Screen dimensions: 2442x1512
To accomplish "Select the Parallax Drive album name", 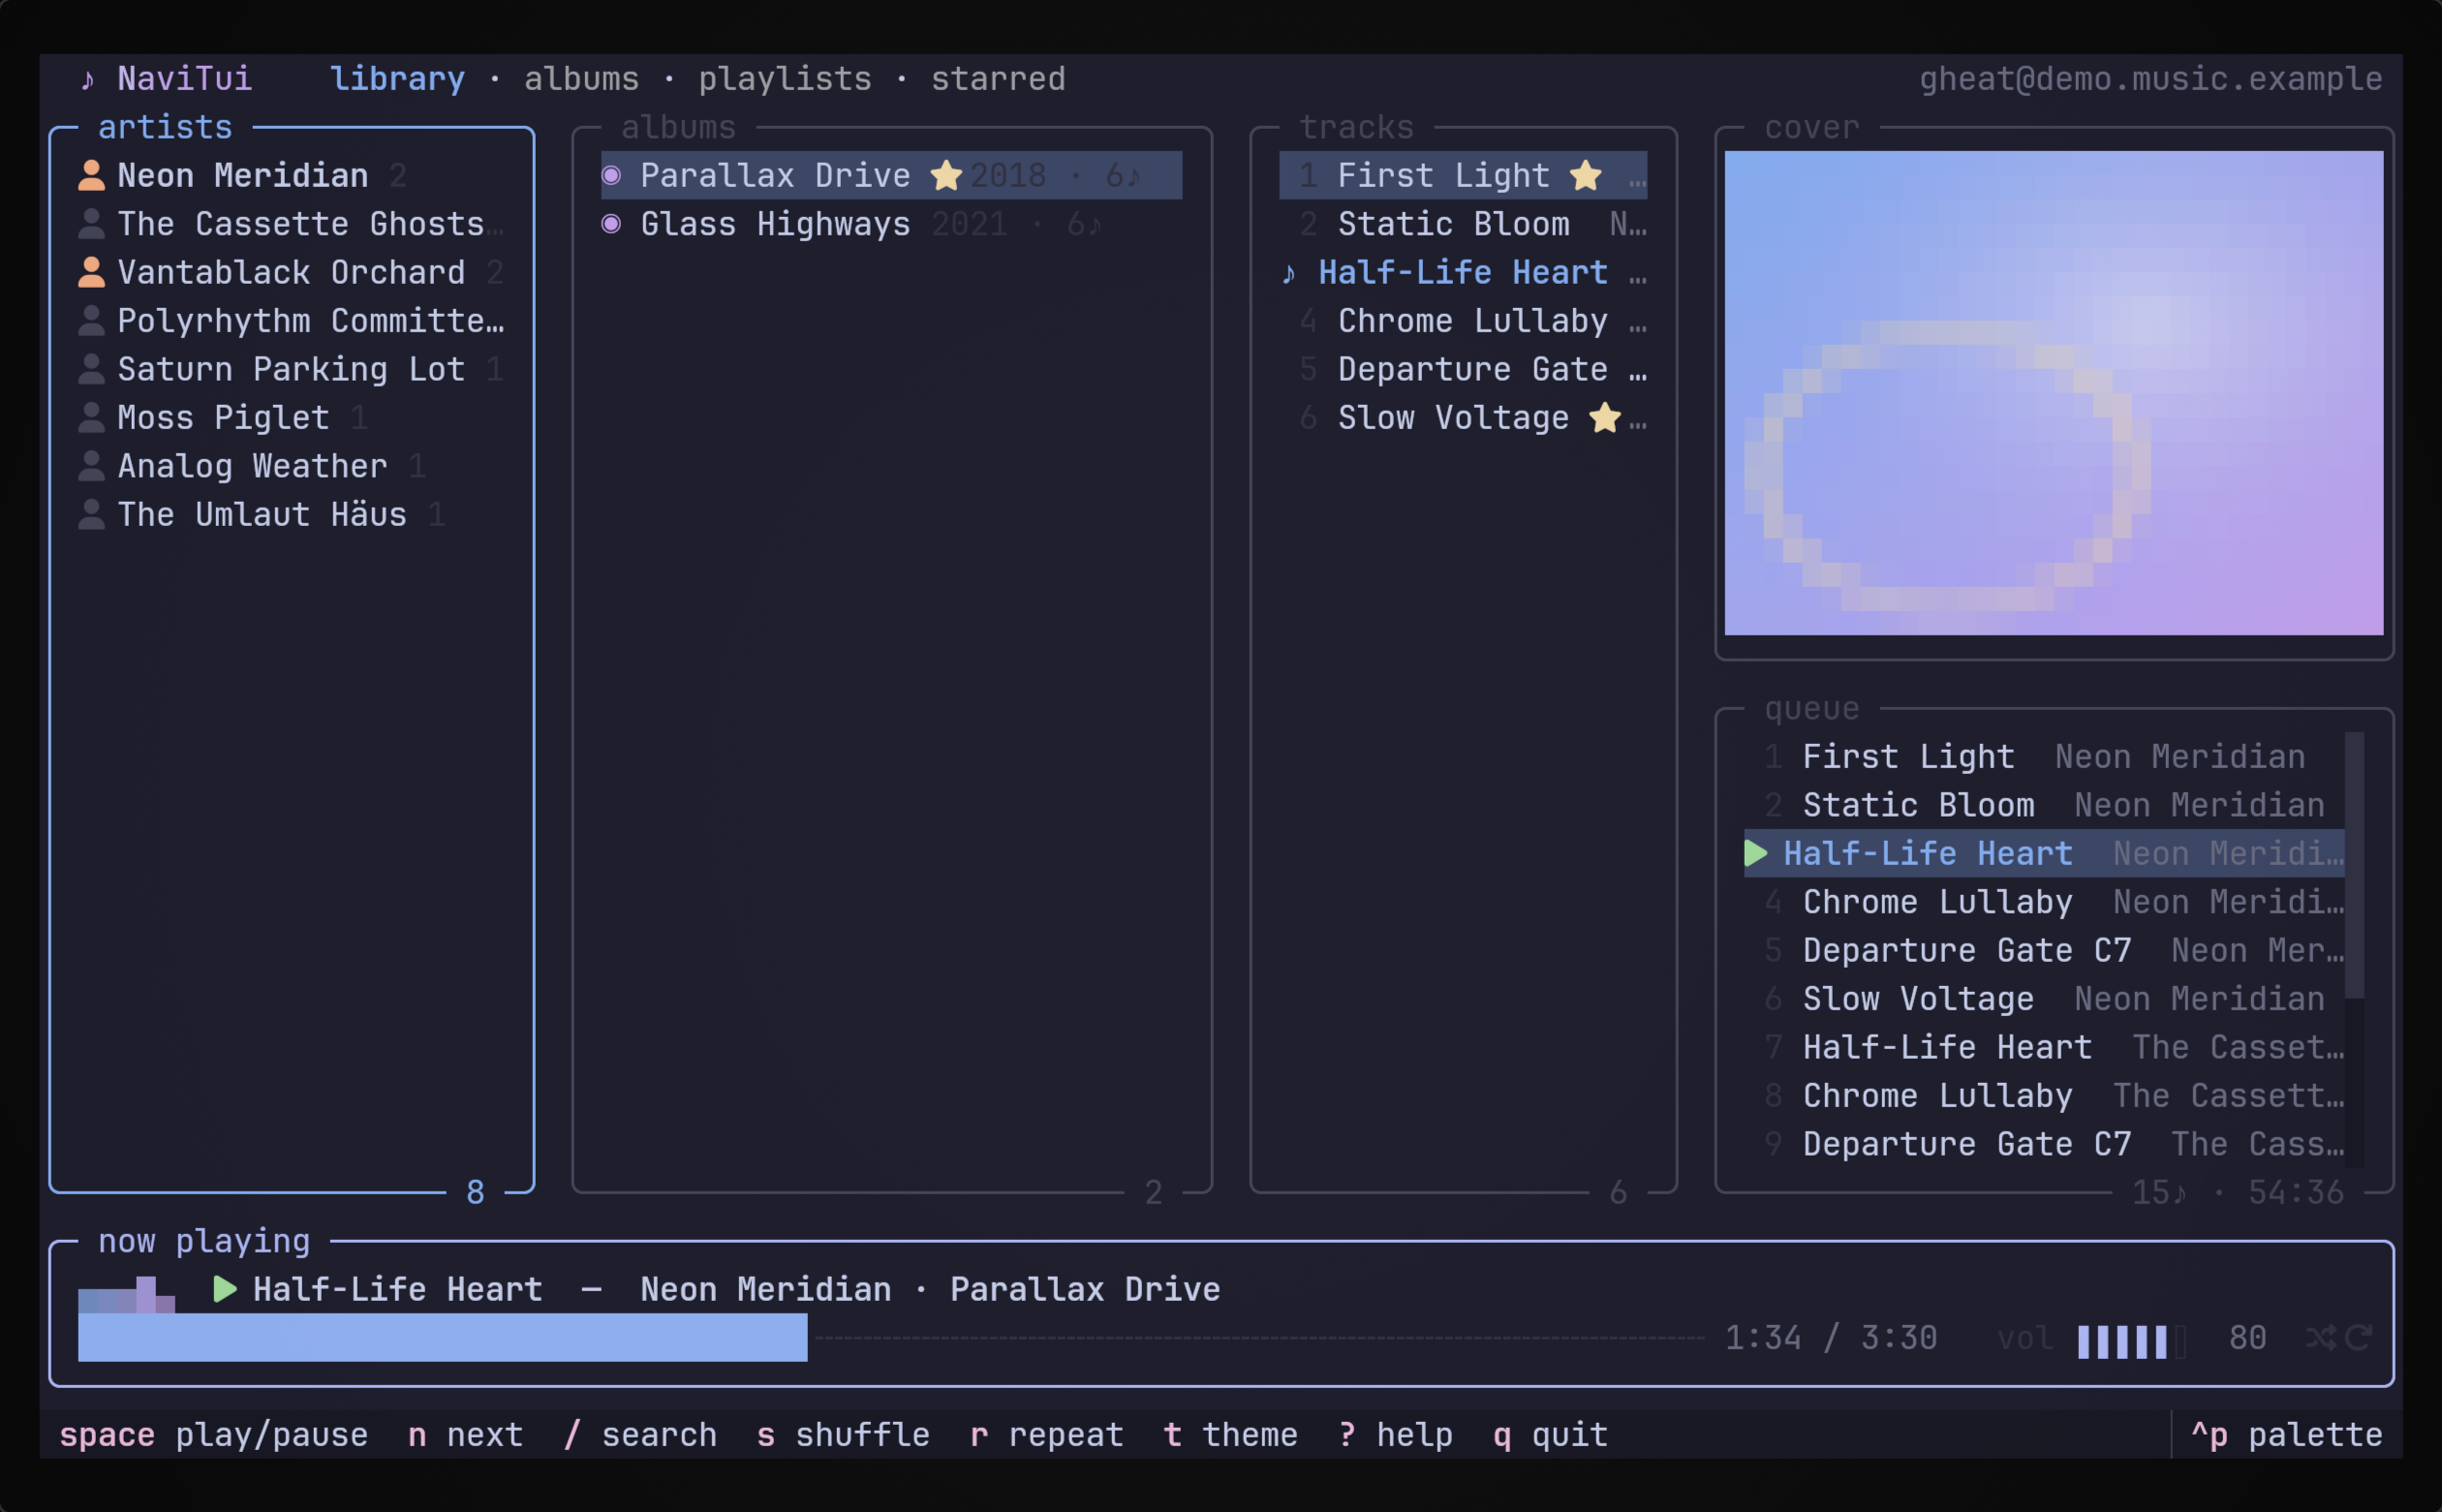I will [x=775, y=176].
